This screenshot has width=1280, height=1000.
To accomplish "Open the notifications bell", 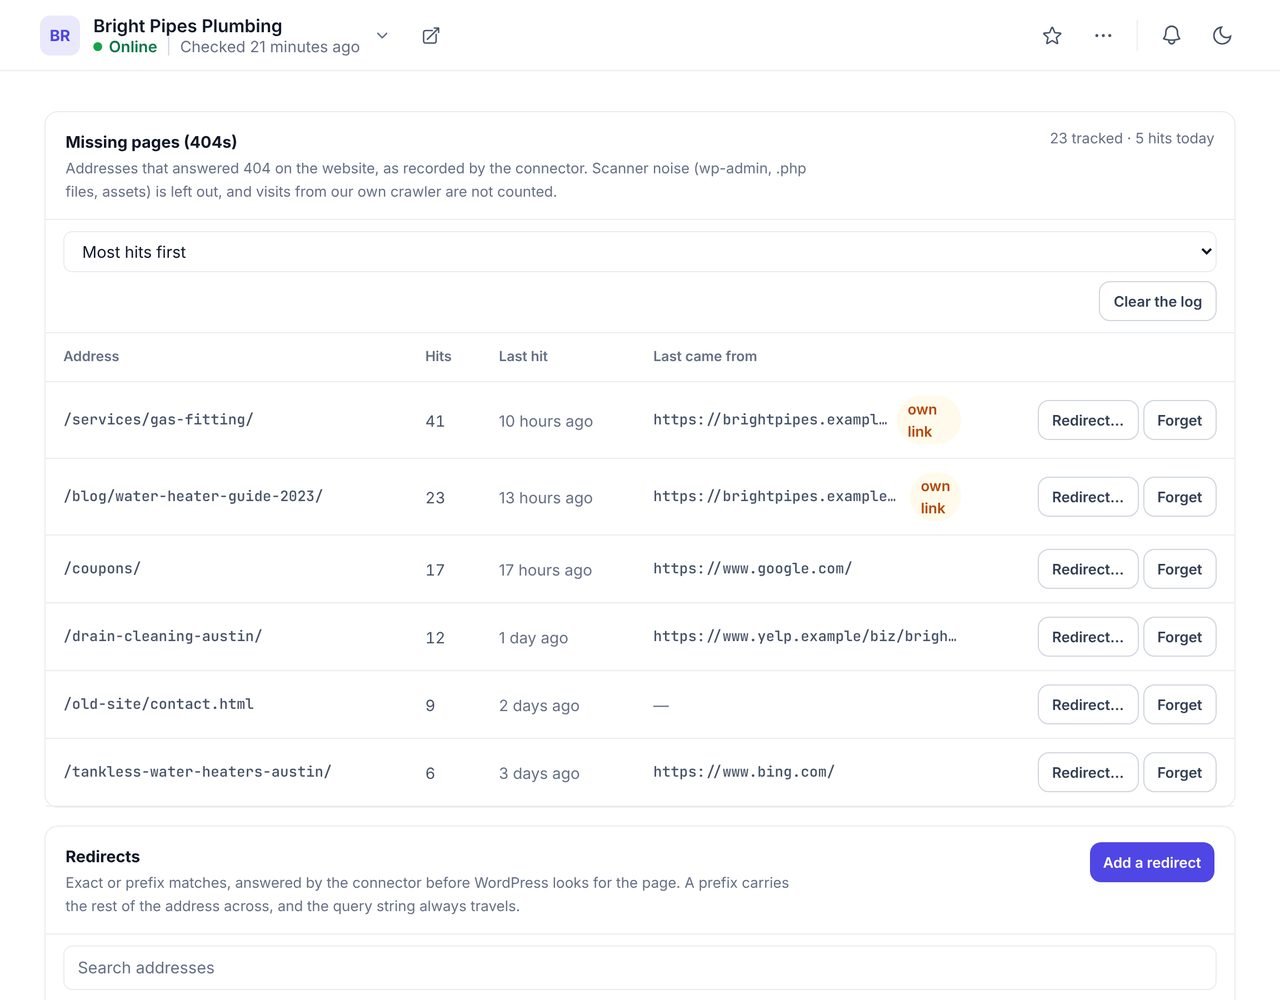I will click(x=1171, y=36).
